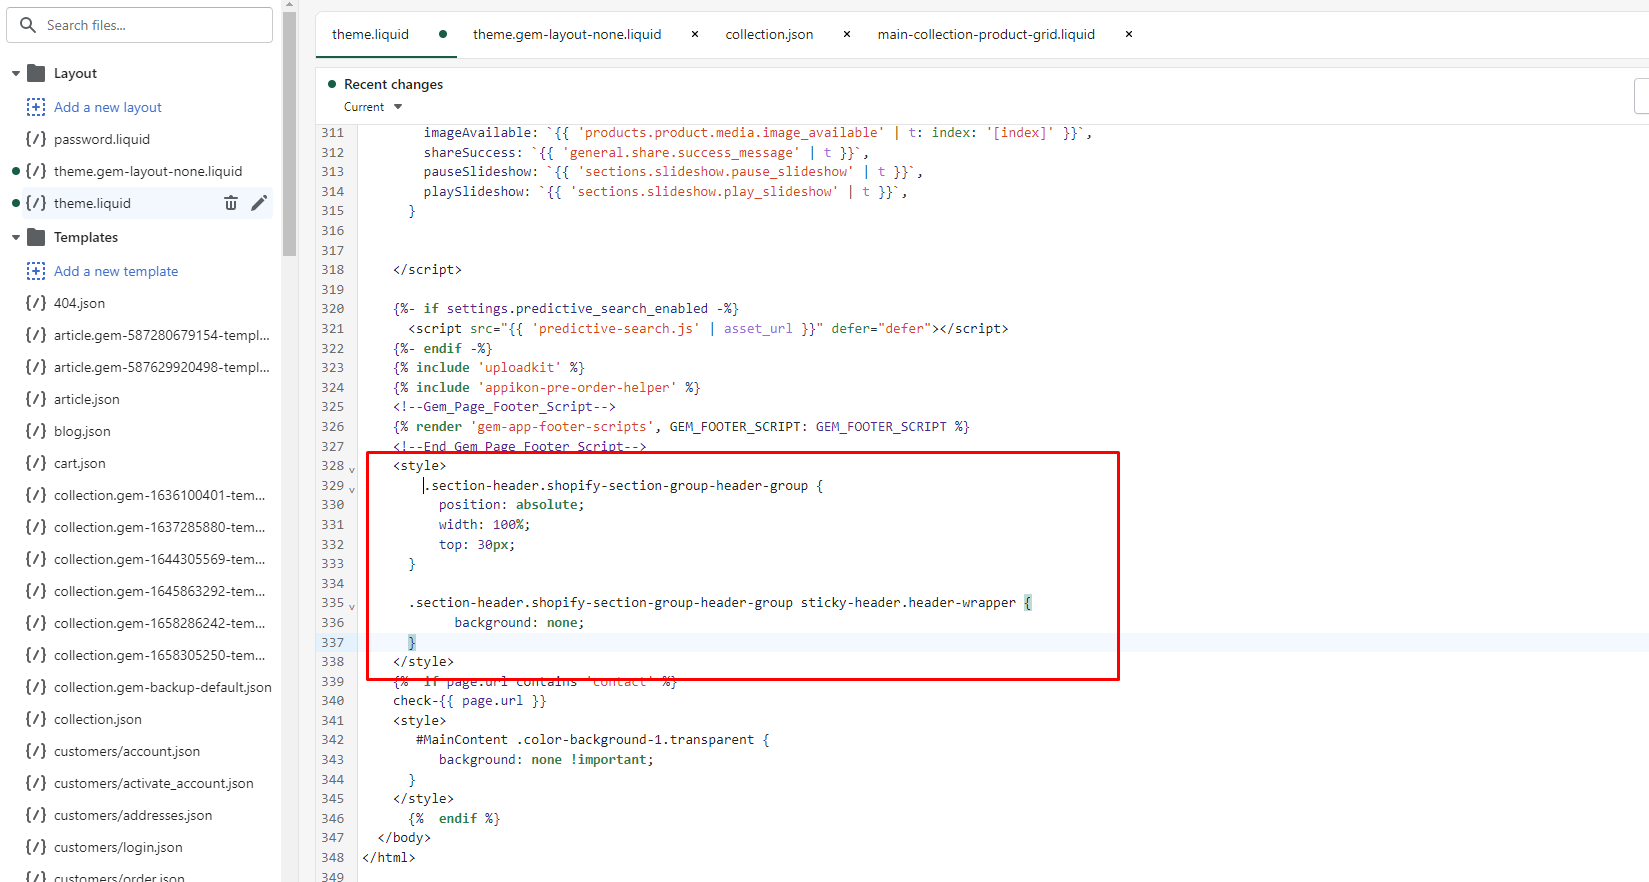Switch to main-collection-product-grid.liquid tab
The image size is (1649, 882).
(986, 34)
